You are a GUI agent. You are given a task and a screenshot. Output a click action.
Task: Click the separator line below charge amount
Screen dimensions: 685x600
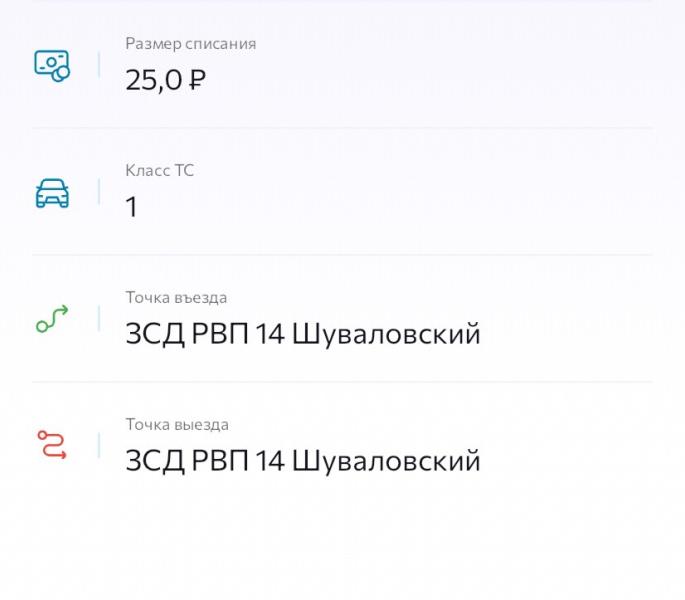[342, 128]
